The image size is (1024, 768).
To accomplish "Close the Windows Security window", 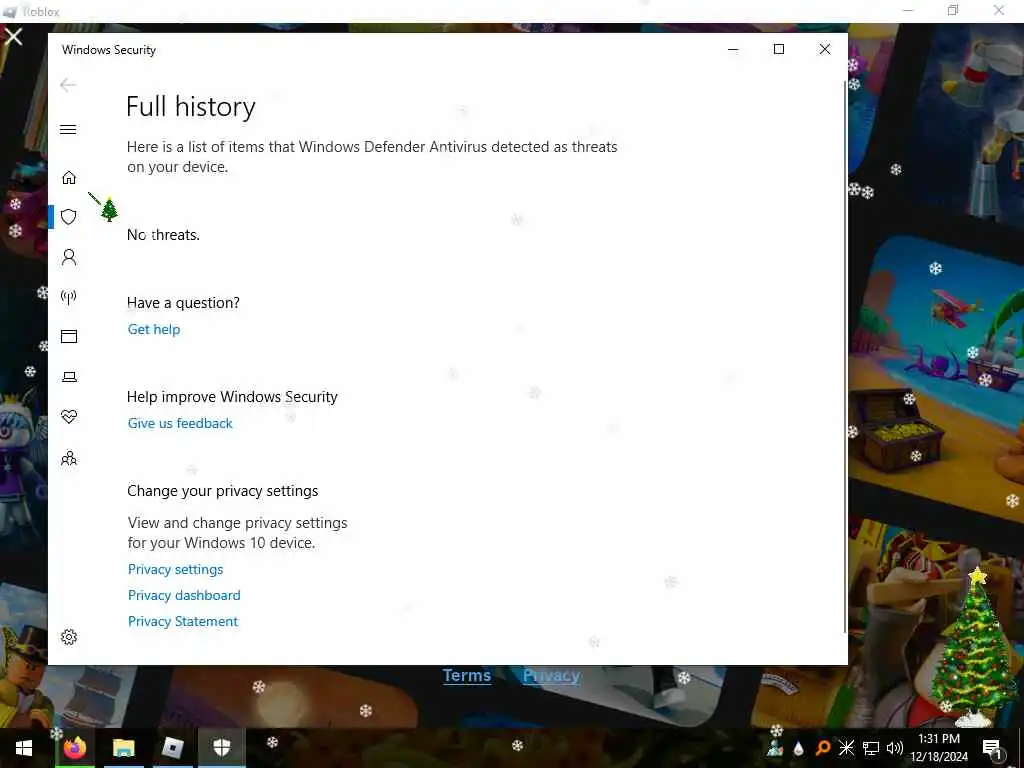I will pos(825,49).
